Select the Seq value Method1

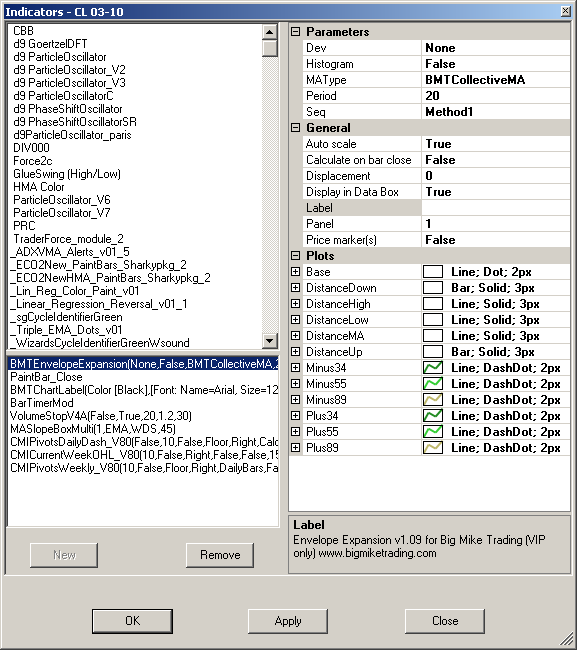(496, 112)
